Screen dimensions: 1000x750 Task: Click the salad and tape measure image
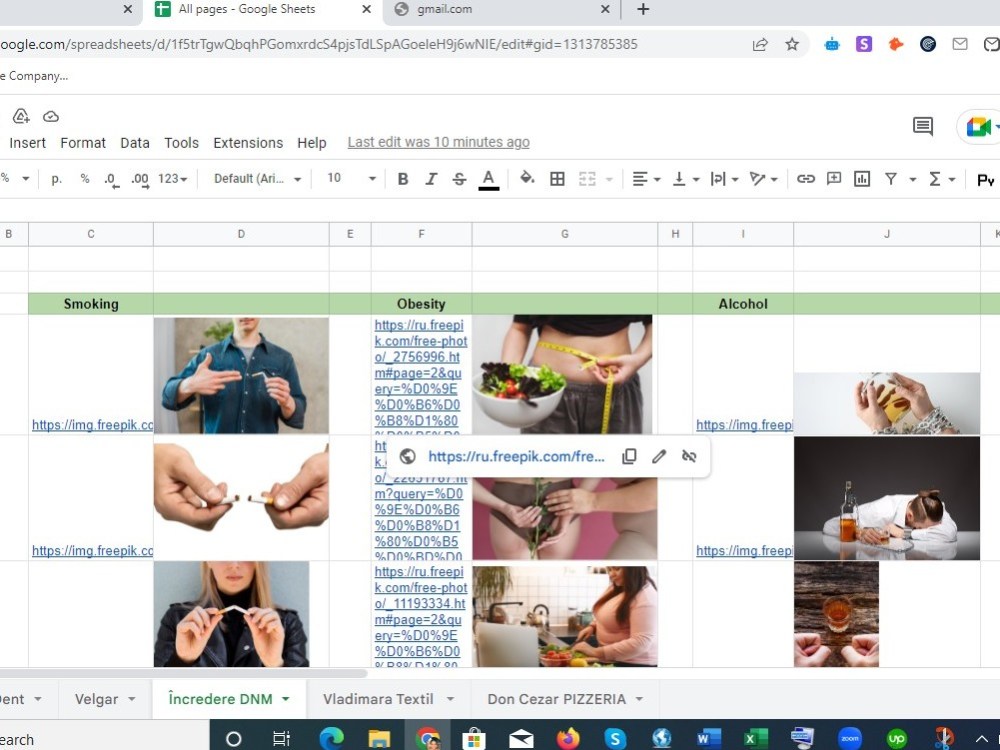[x=562, y=374]
